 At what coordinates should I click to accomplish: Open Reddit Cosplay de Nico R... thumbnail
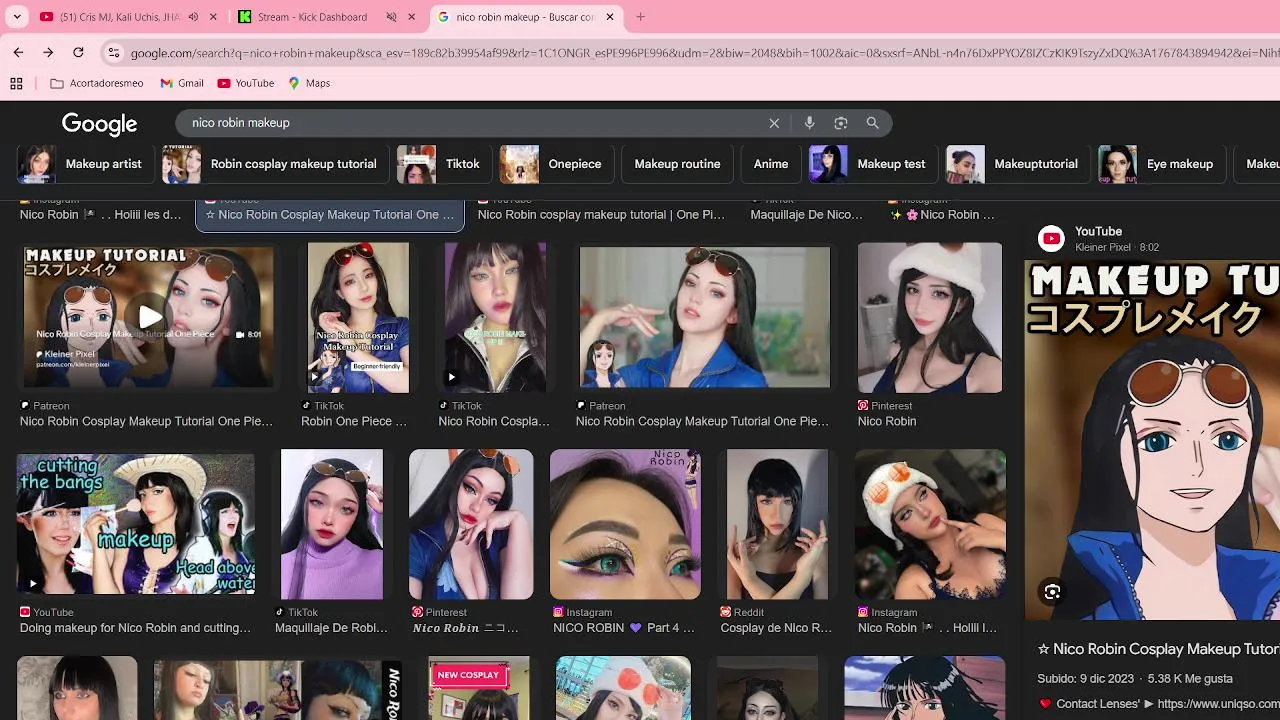point(777,524)
